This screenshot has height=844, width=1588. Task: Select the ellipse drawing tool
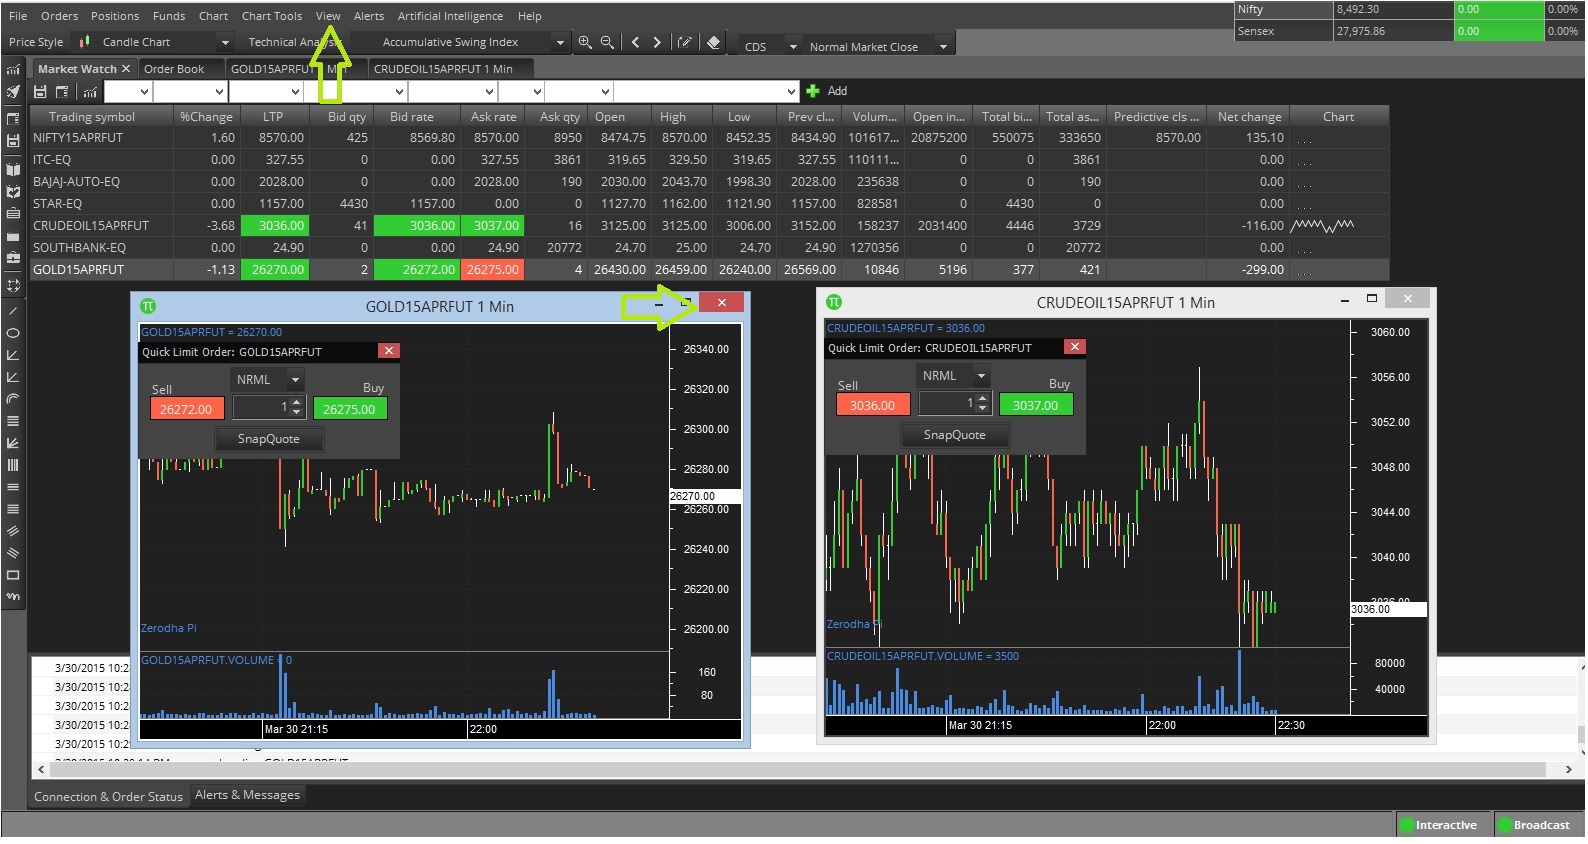13,333
